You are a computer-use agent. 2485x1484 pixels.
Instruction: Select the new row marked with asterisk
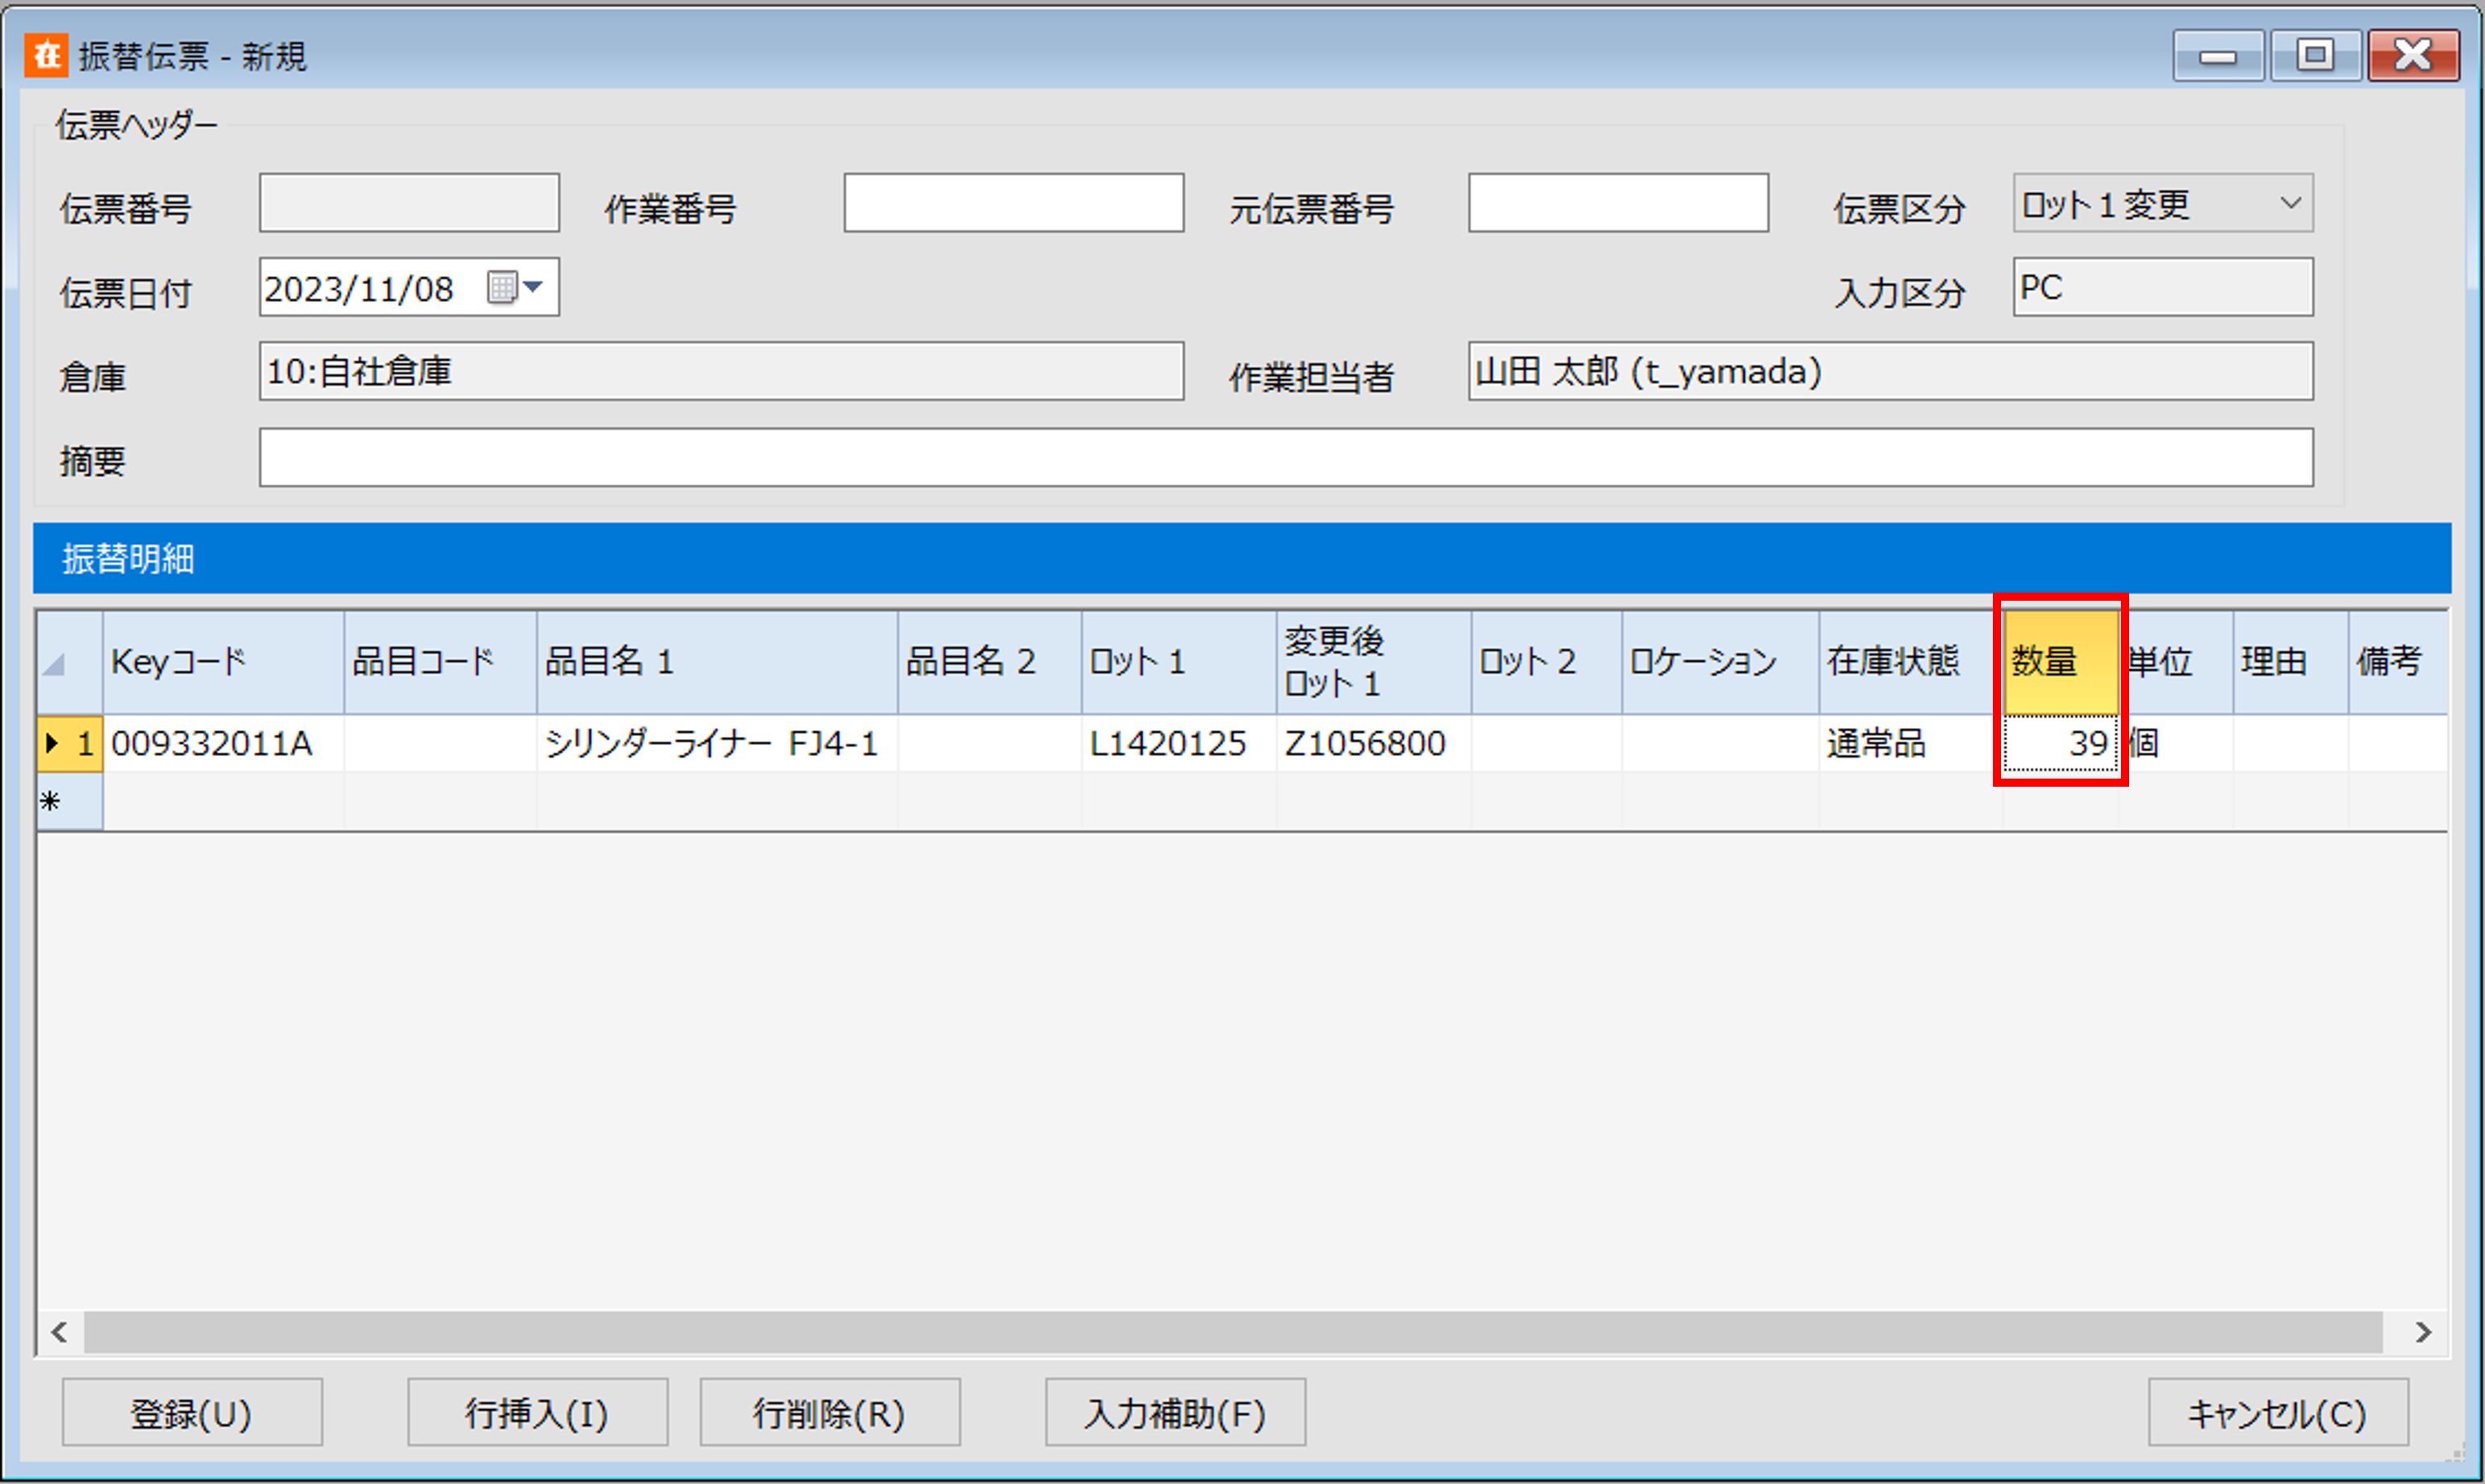coord(69,801)
